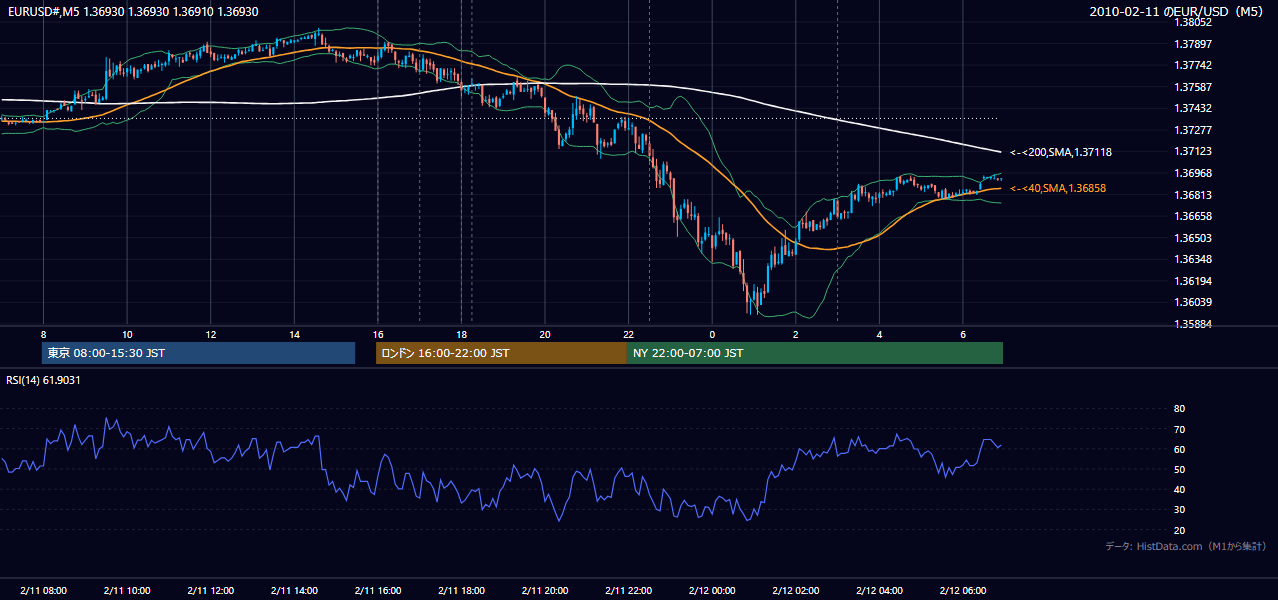
Task: Click price axis label 1.35884
Action: [x=1194, y=324]
